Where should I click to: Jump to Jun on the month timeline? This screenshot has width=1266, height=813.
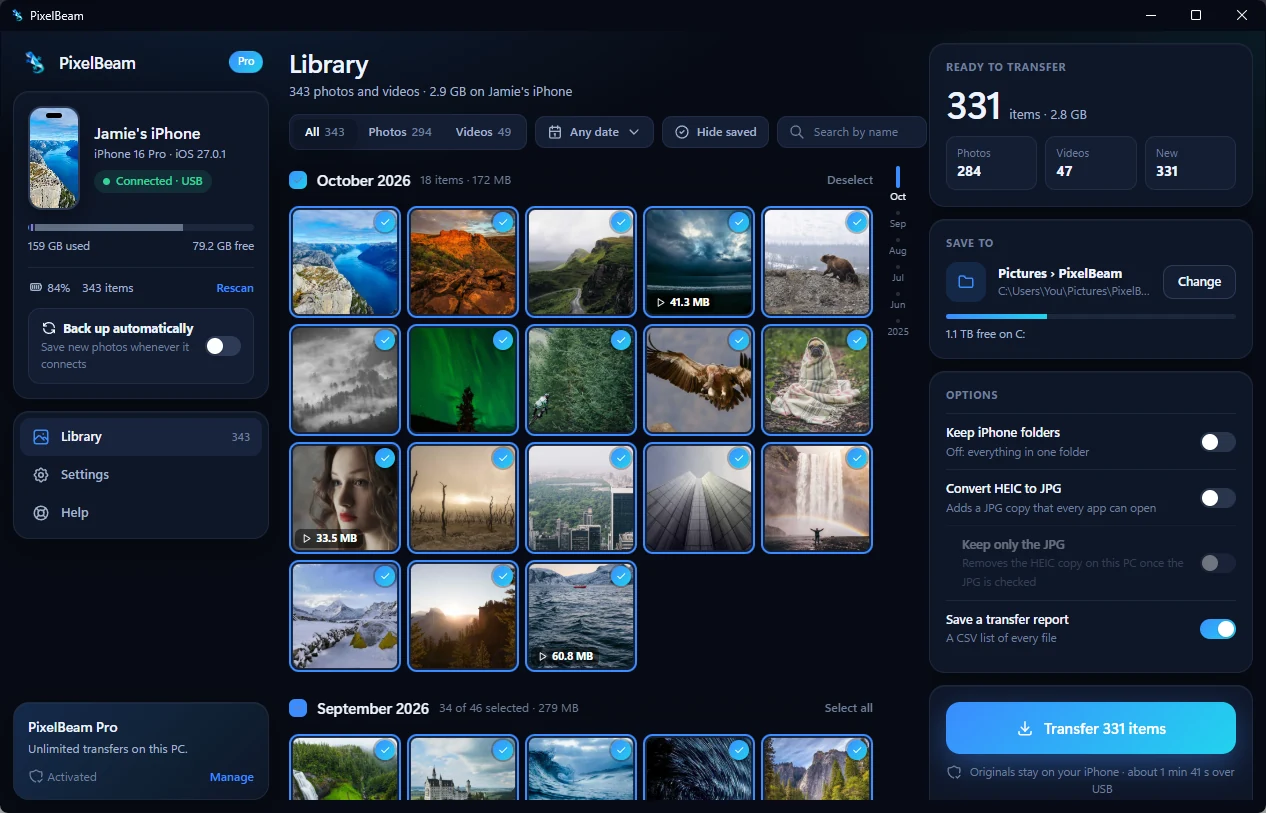(x=898, y=305)
